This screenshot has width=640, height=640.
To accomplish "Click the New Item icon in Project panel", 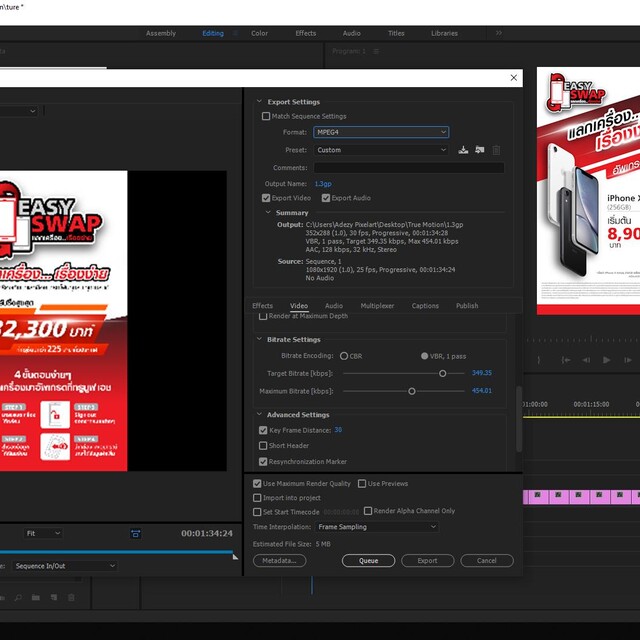I will [53, 598].
